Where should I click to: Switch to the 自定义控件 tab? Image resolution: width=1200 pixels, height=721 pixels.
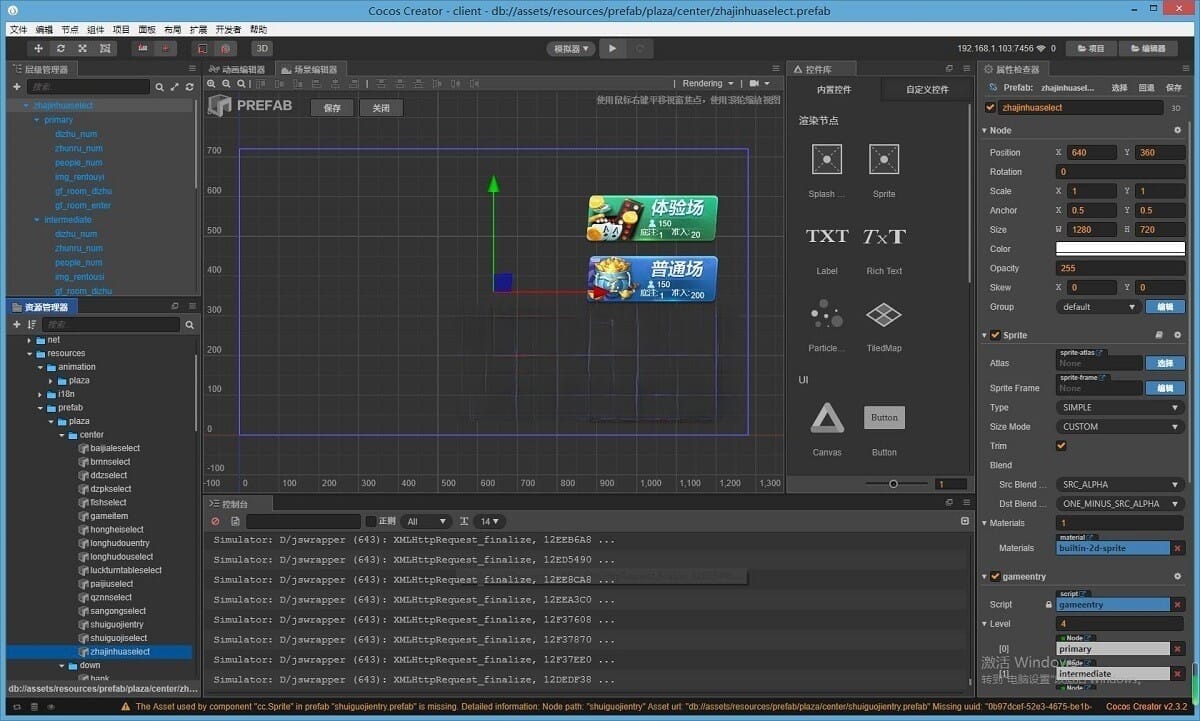(x=926, y=90)
